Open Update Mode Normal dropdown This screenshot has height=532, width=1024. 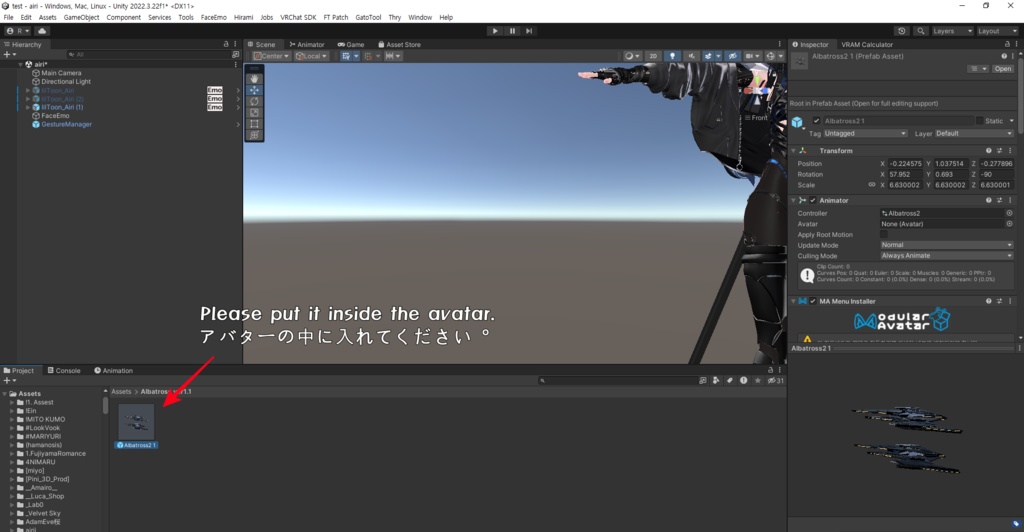[x=946, y=245]
